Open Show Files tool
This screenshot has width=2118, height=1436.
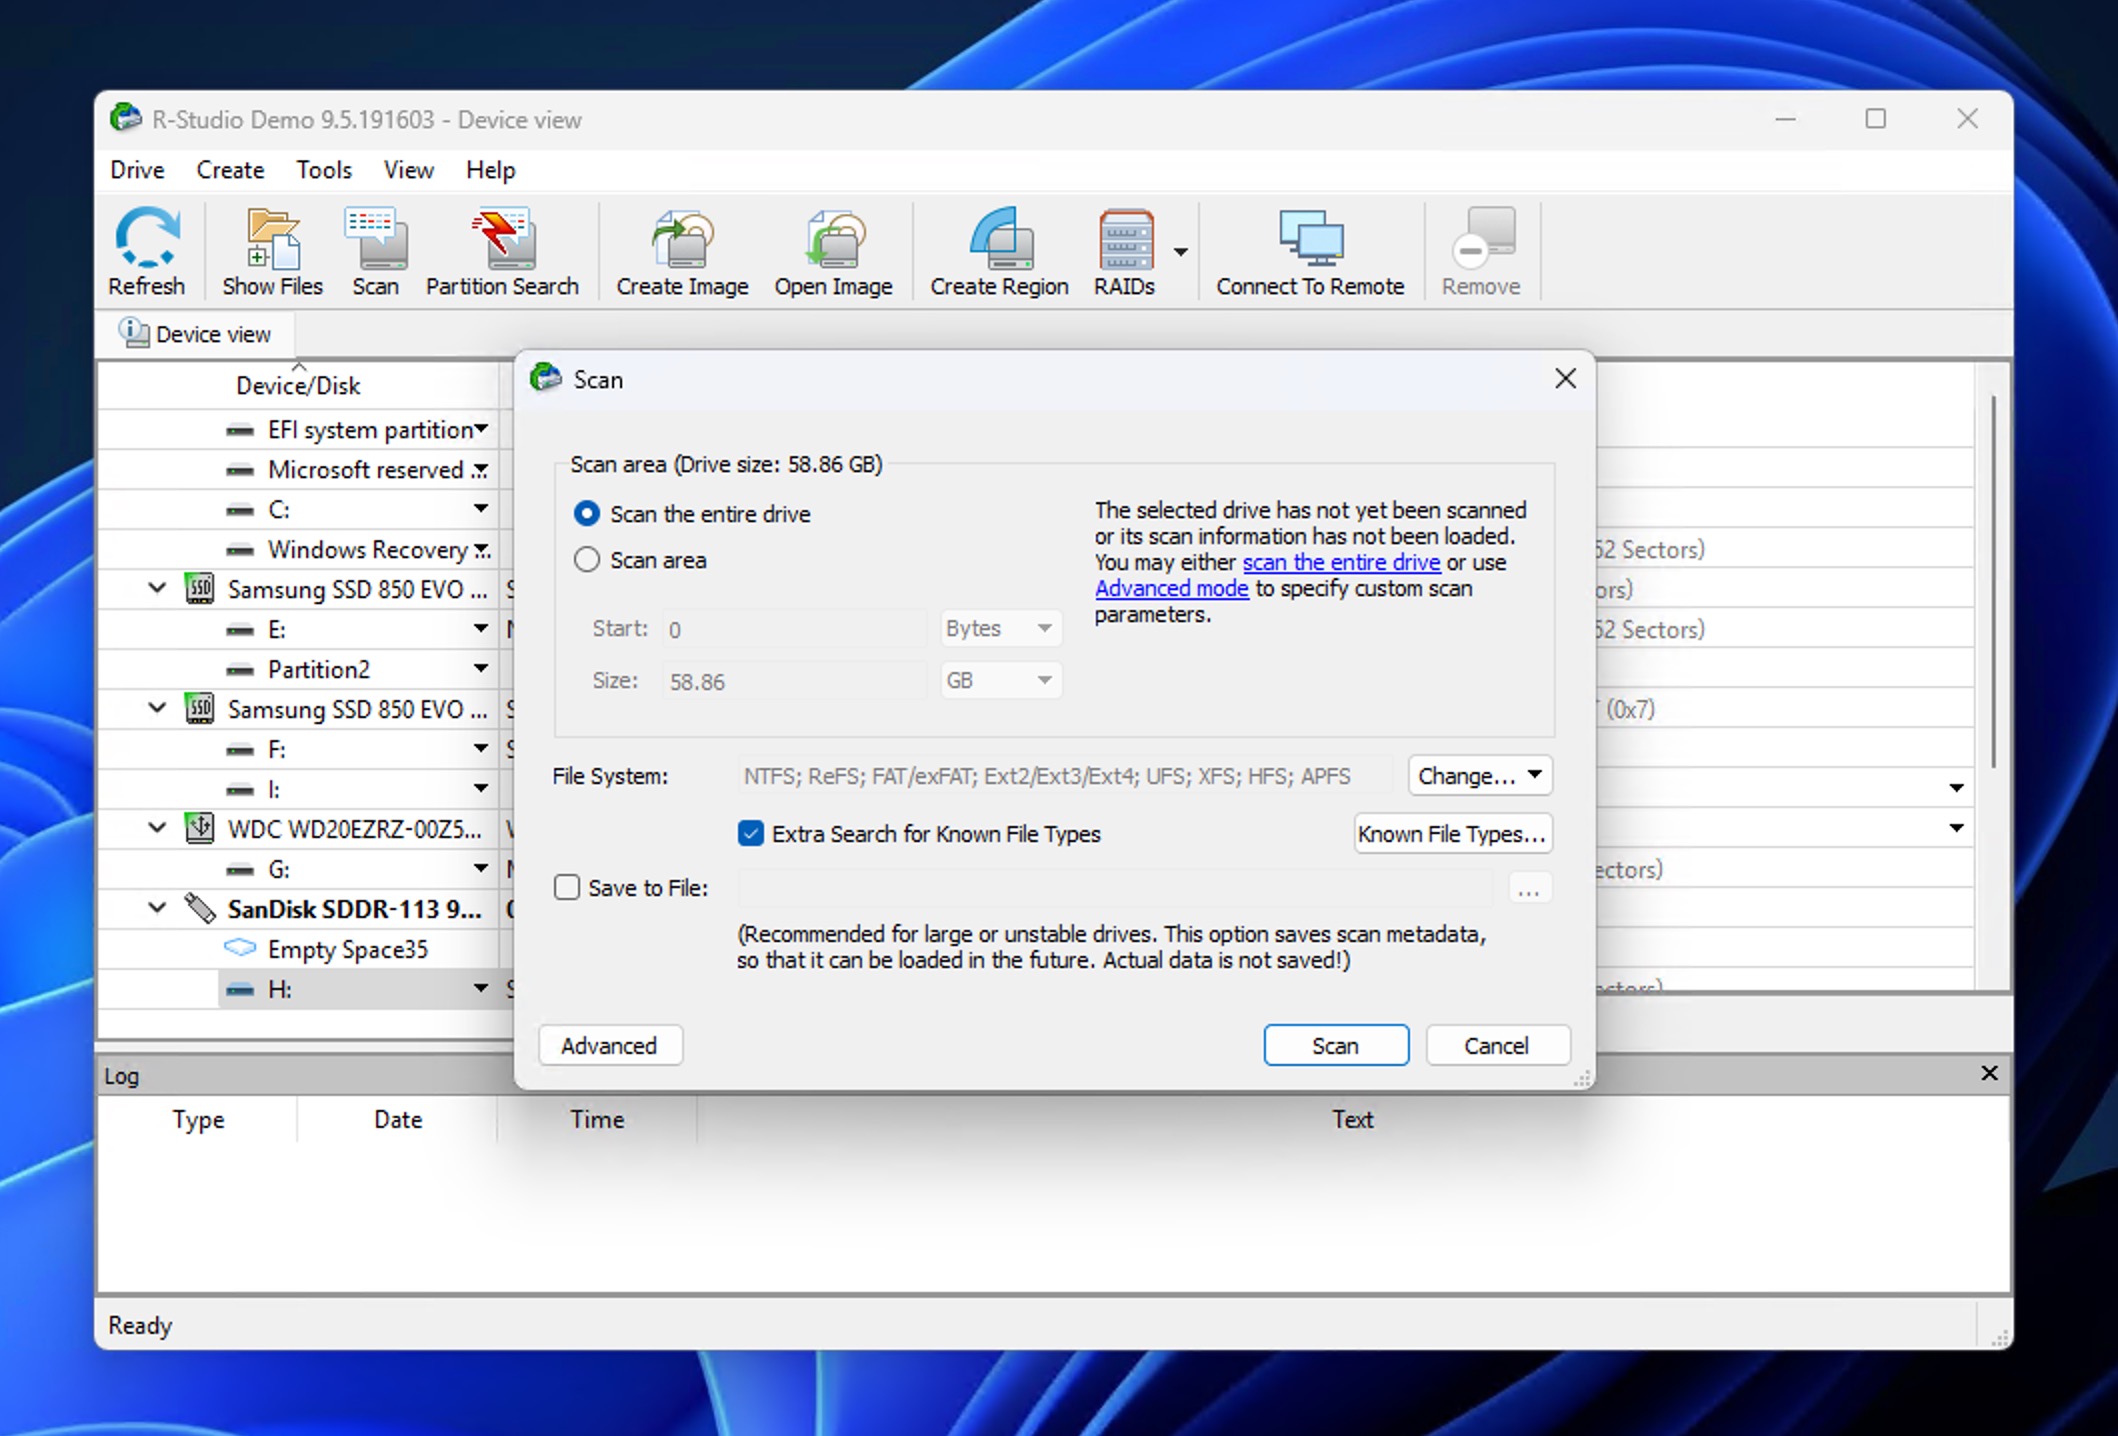(x=270, y=250)
